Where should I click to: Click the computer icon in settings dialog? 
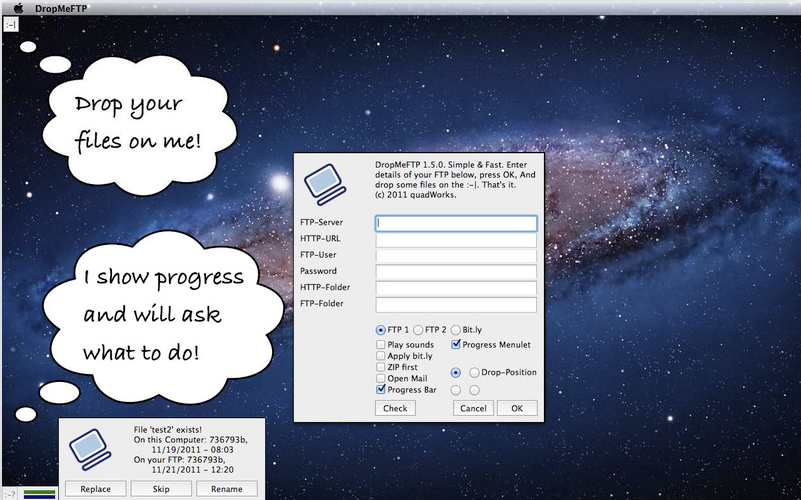pyautogui.click(x=325, y=184)
